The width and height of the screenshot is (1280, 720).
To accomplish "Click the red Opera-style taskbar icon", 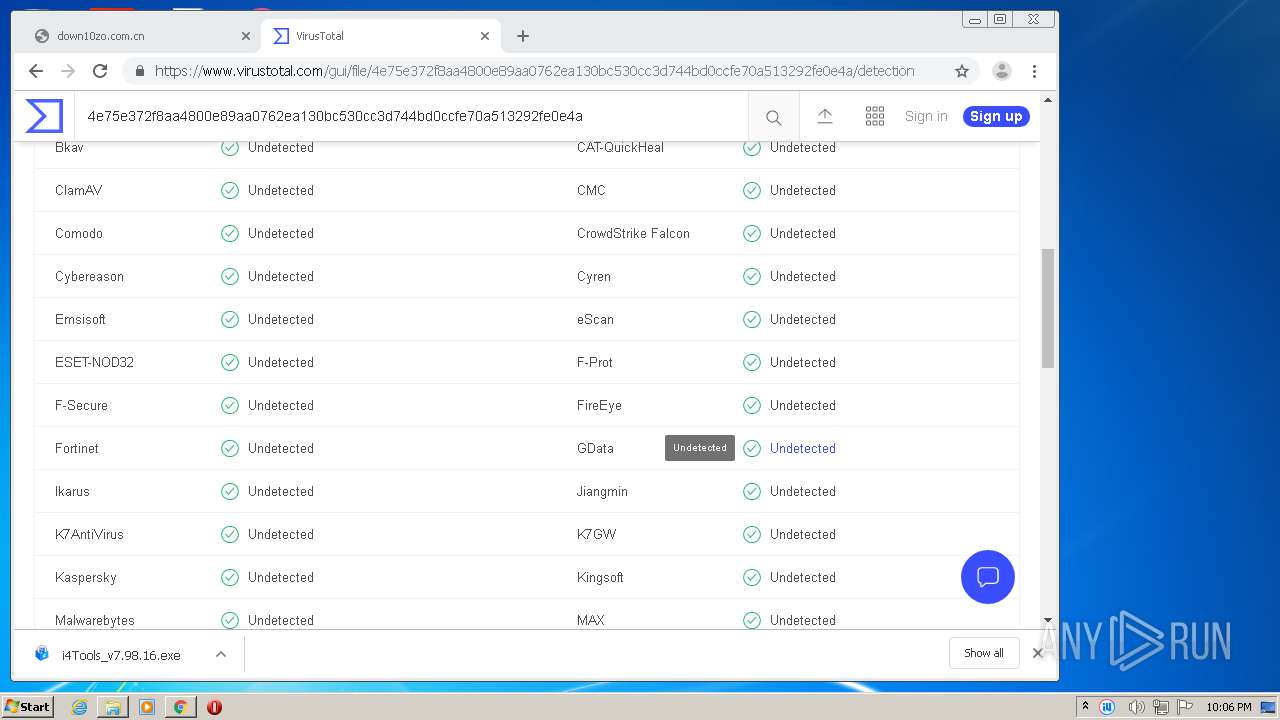I will (x=214, y=707).
